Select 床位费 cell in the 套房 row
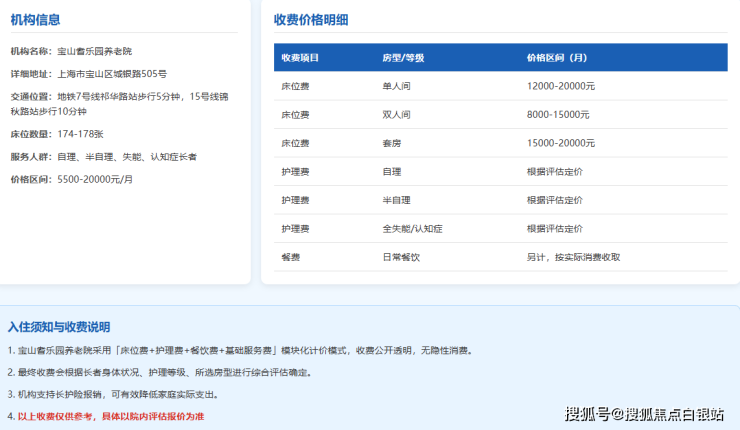The height and width of the screenshot is (430, 740). click(295, 143)
